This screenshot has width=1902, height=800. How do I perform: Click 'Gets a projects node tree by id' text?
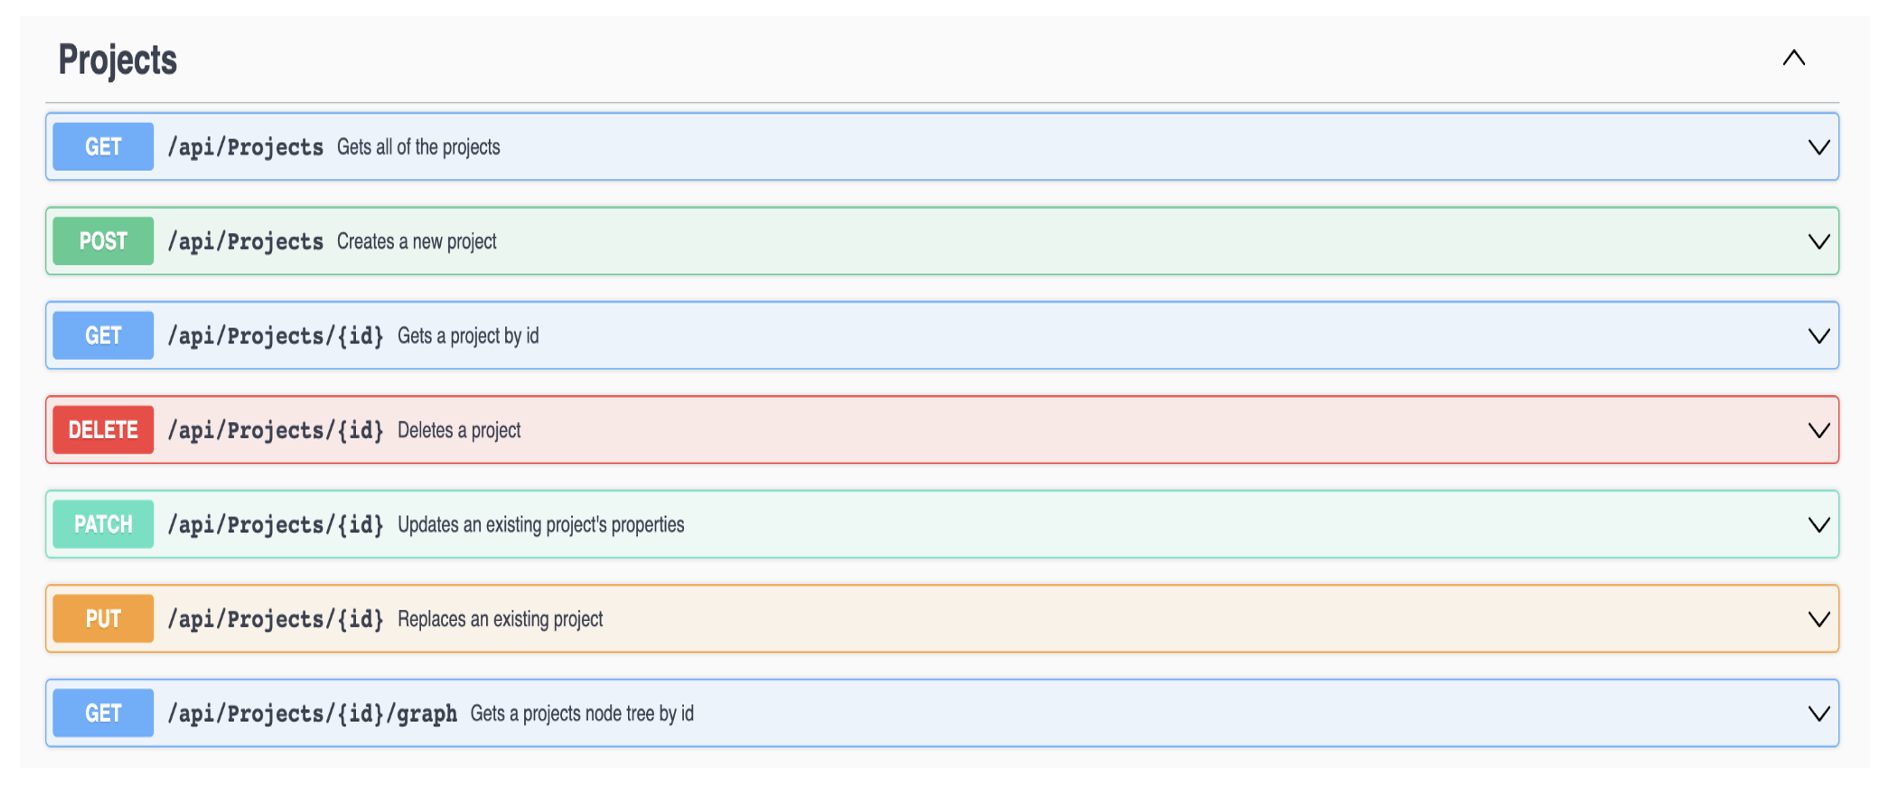582,713
